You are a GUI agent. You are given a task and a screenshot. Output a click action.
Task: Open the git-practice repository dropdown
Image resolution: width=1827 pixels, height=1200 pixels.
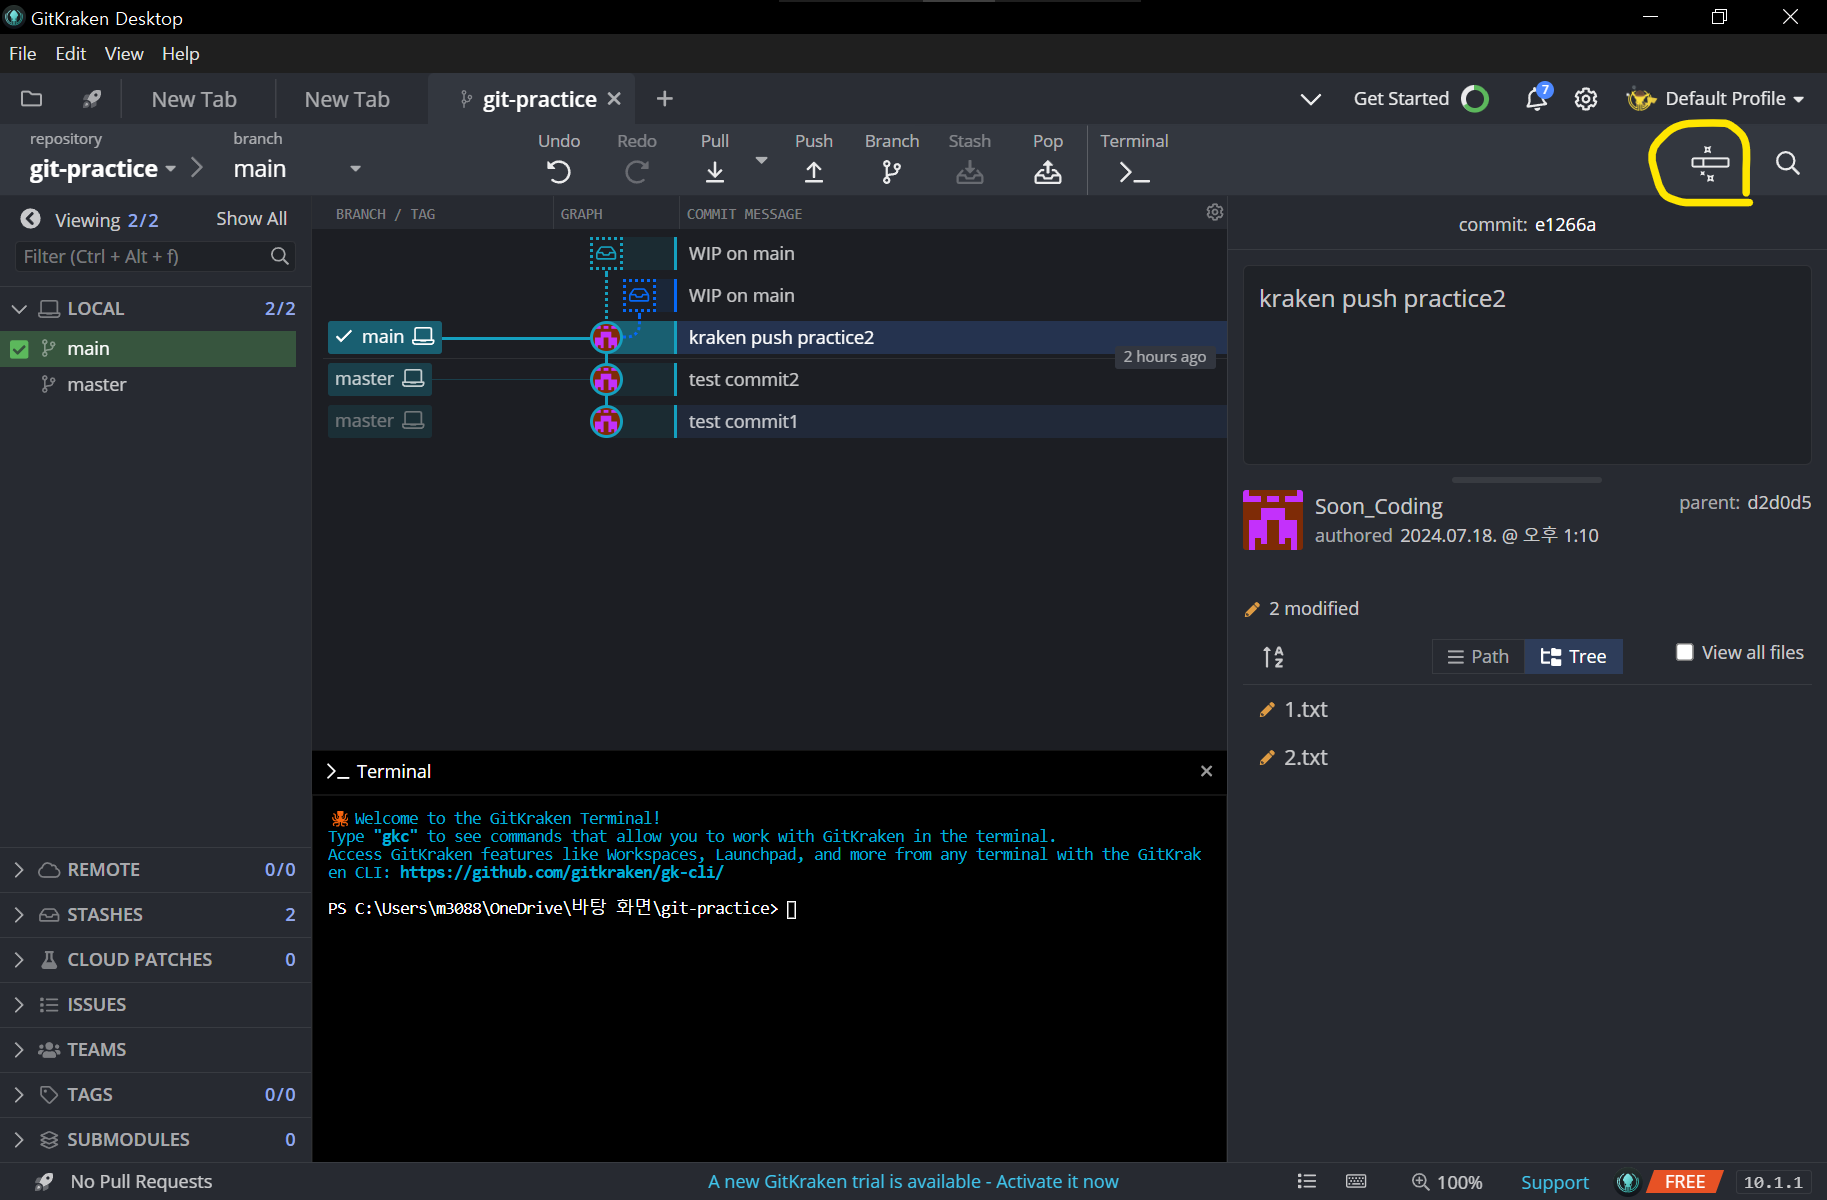tap(103, 169)
